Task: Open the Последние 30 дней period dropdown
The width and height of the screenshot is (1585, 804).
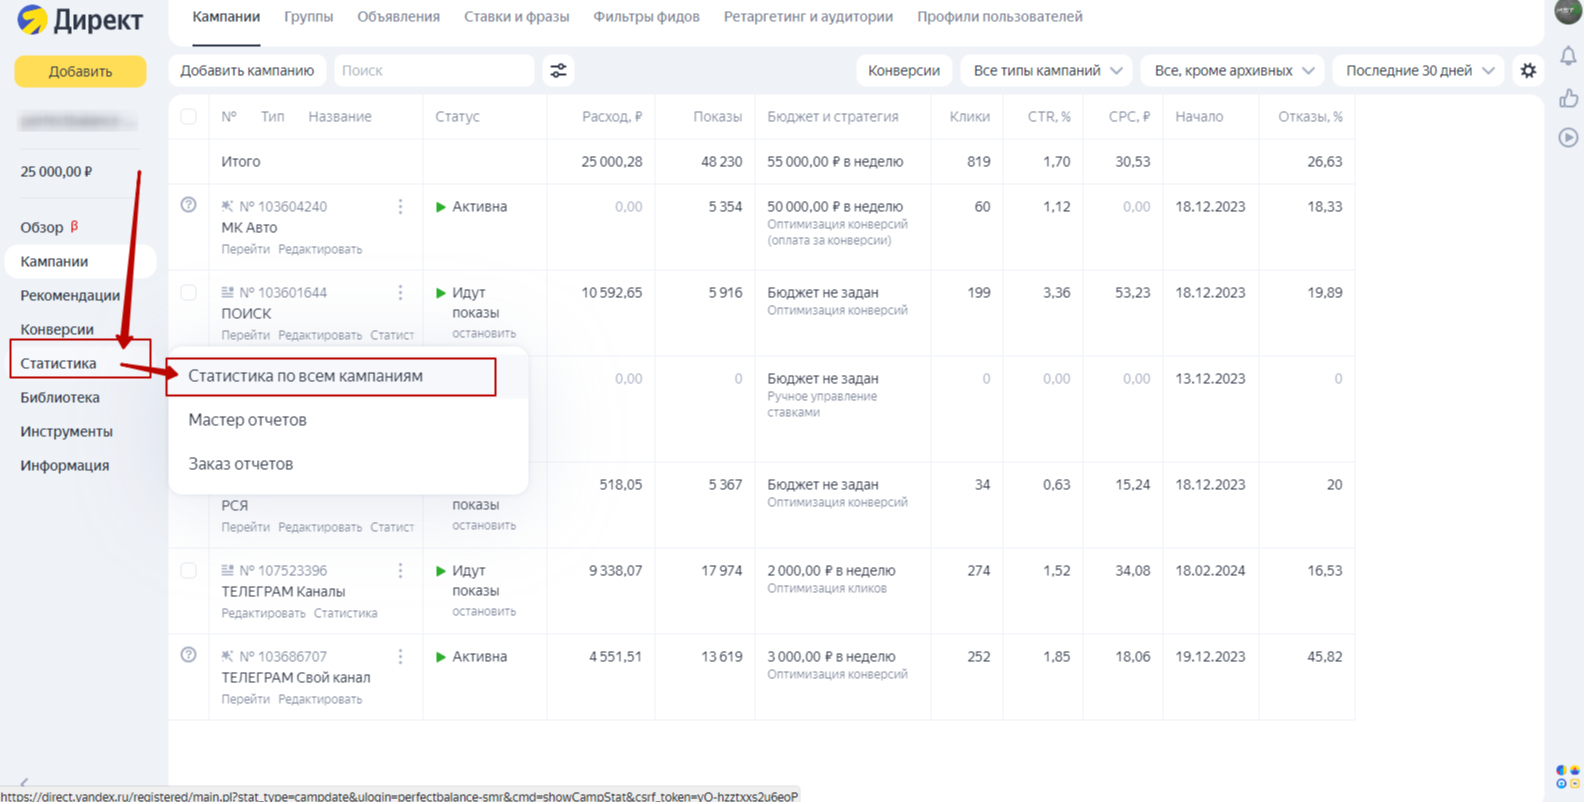Action: point(1418,71)
